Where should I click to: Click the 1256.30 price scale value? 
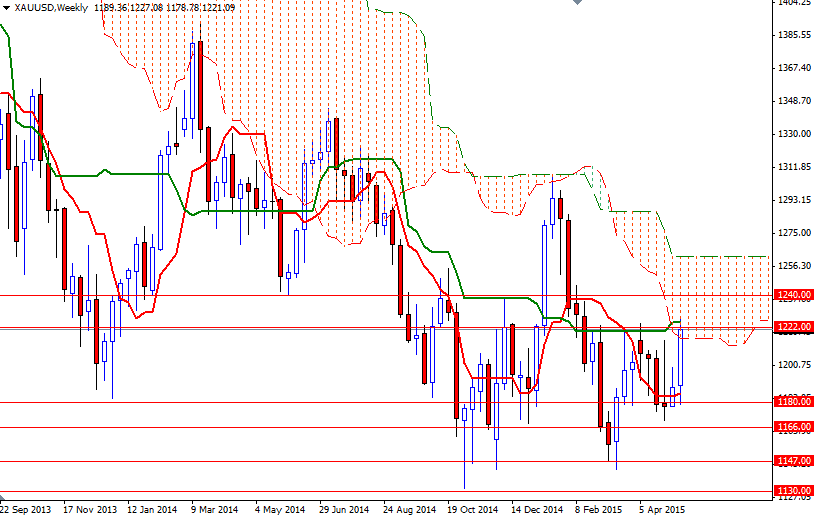794,266
